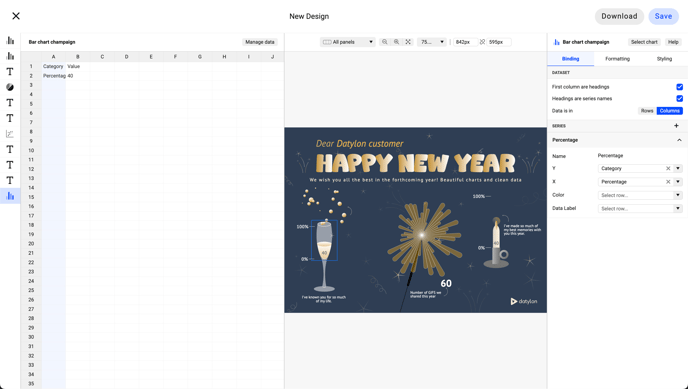Select row header 10 in the data sheet
The image size is (688, 389).
point(31,150)
